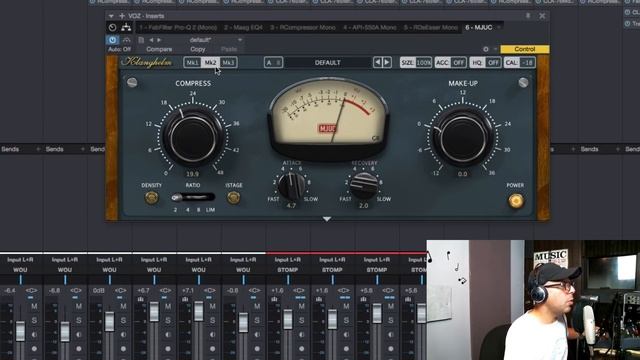The width and height of the screenshot is (640, 360).
Task: Select the API-550A Mono insert tab
Action: point(370,27)
